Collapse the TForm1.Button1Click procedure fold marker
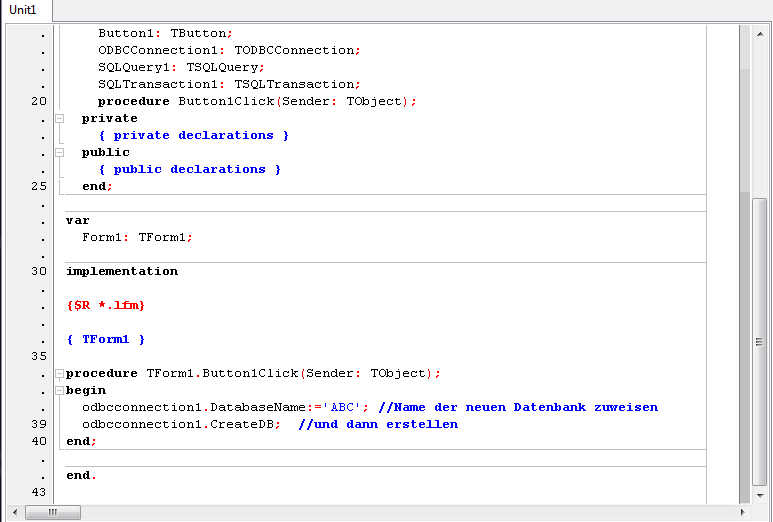Screen dimensions: 773x522 pyautogui.click(x=59, y=373)
